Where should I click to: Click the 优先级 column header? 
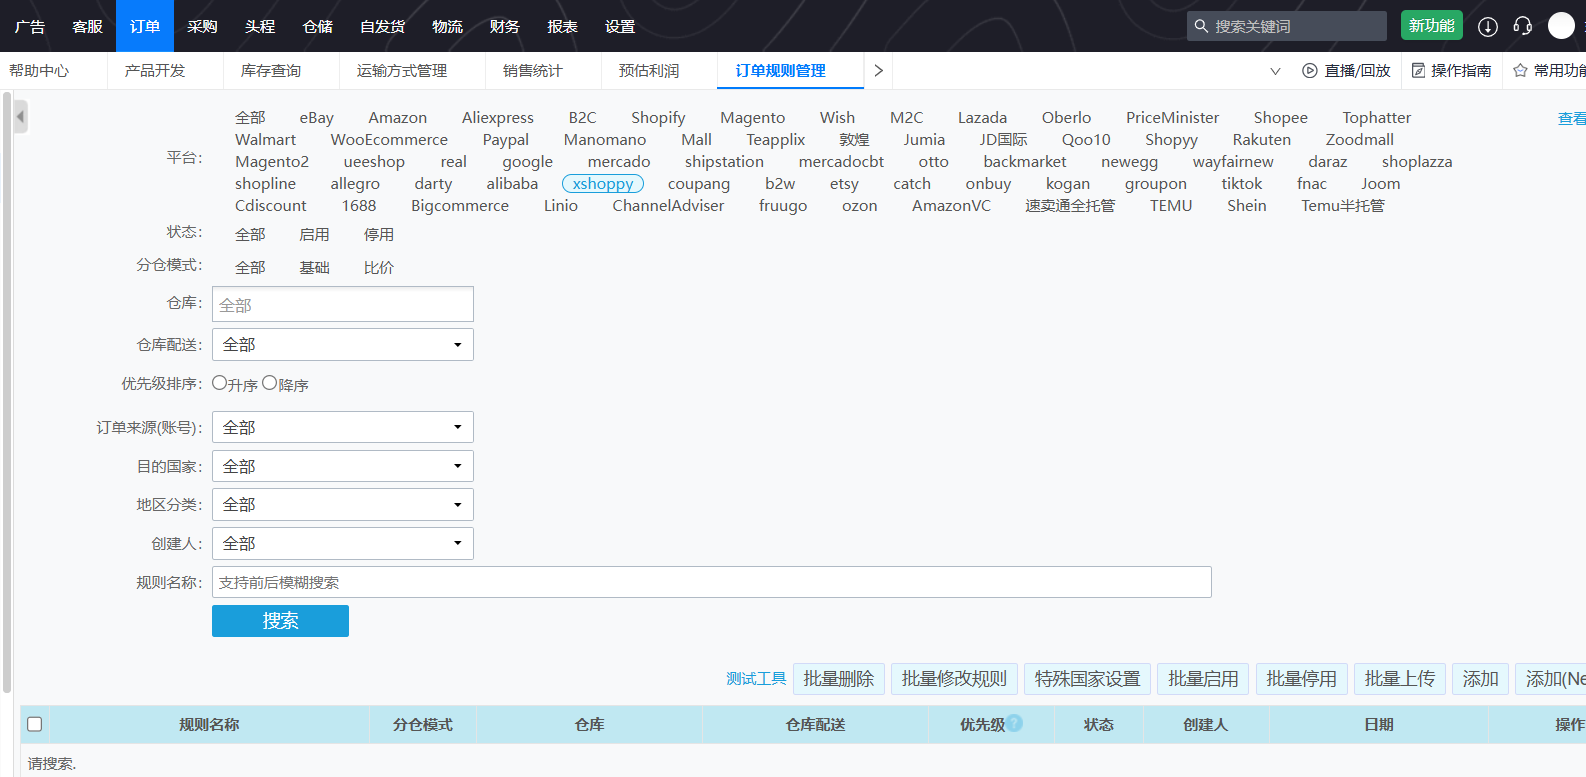pos(982,724)
